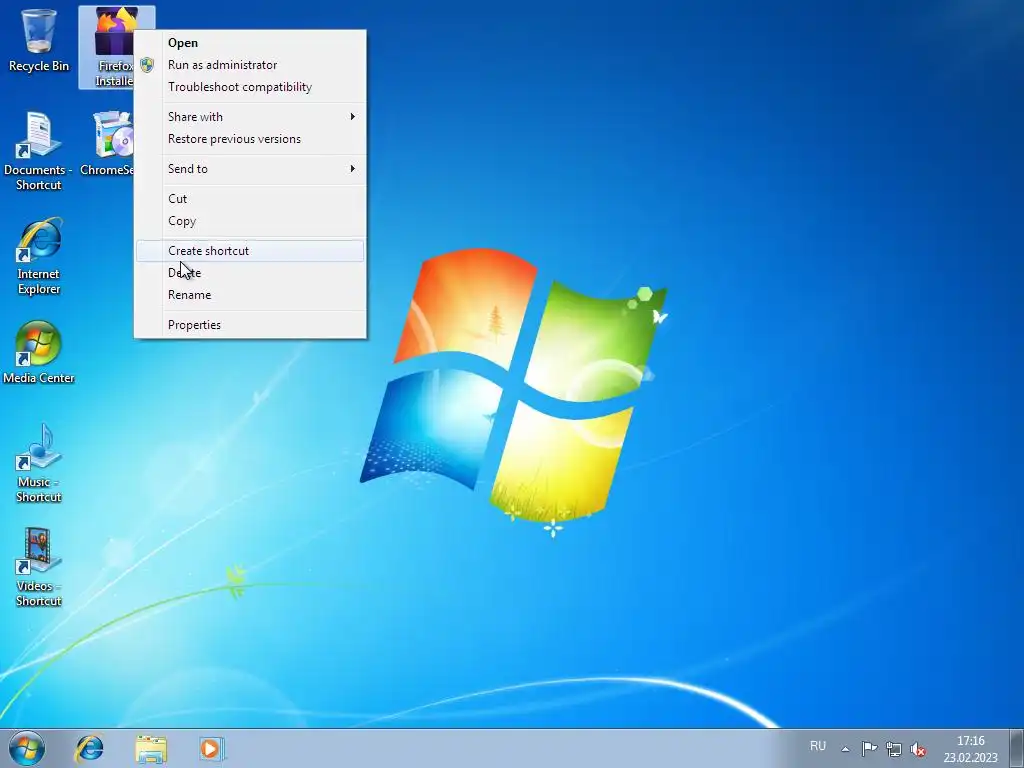The width and height of the screenshot is (1024, 768).
Task: Click the Show desktop button
Action: pyautogui.click(x=1017, y=748)
